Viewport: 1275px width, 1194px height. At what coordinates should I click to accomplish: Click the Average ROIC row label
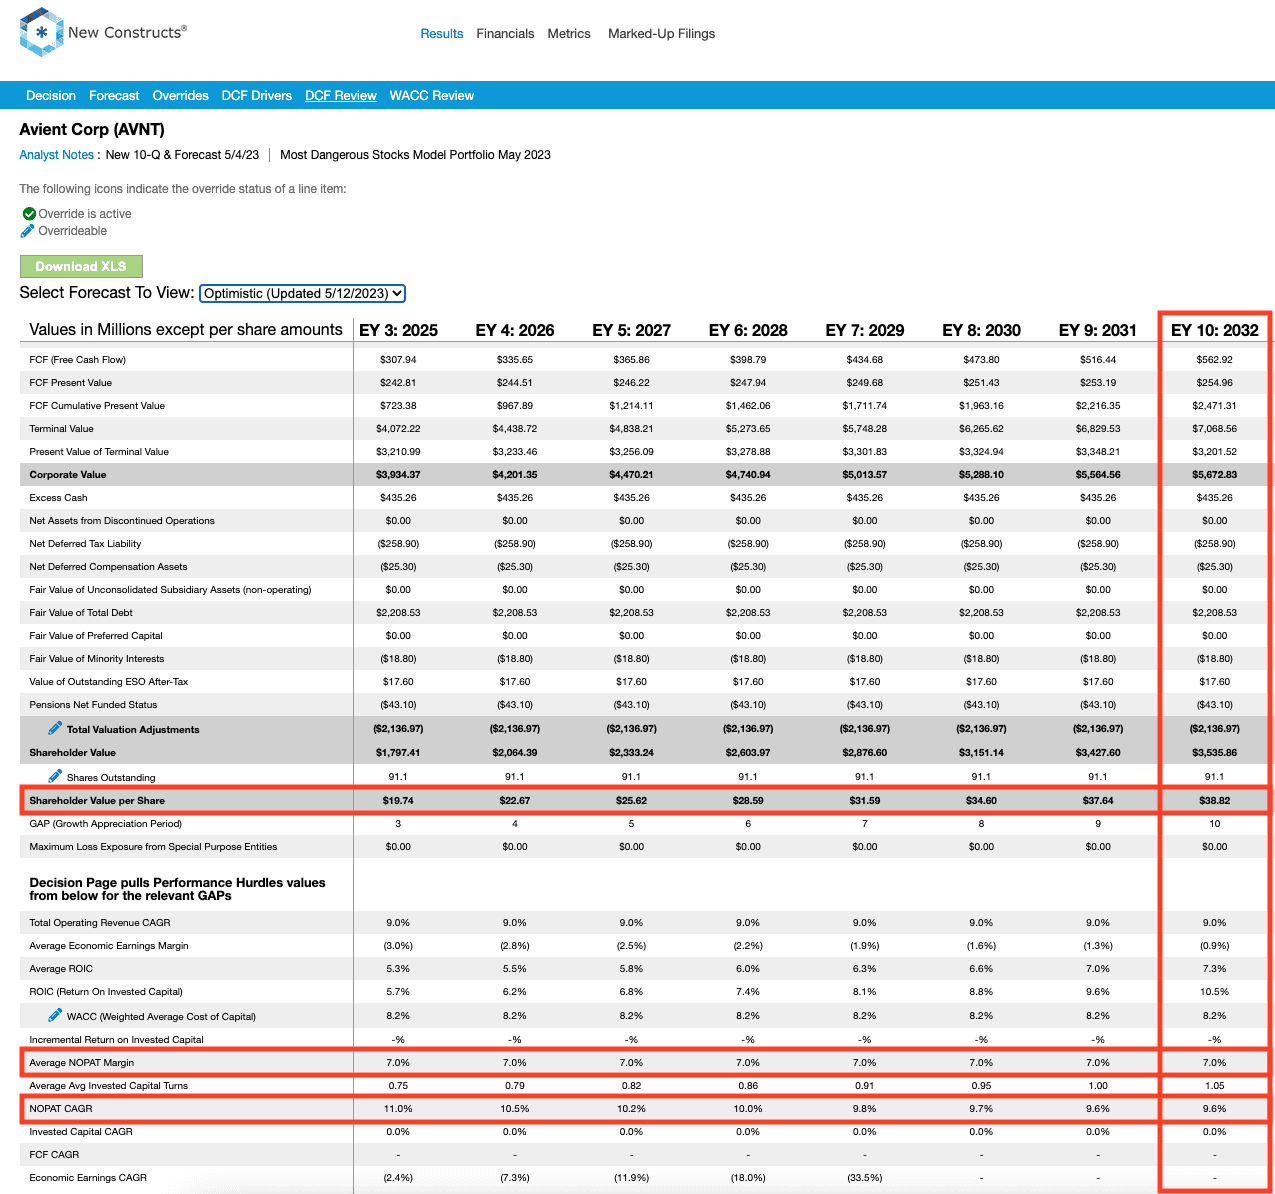coord(61,969)
